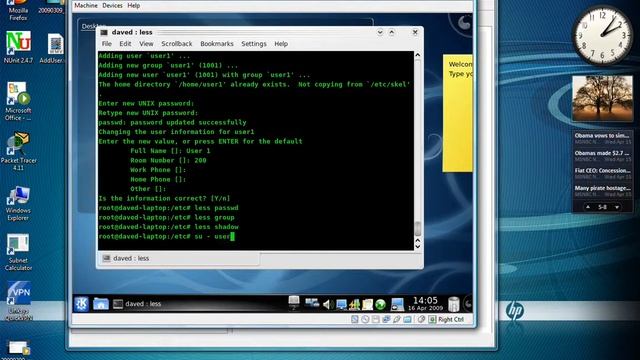
Task: Click the VirtualBox hard disk activity indicator
Action: pos(355,319)
